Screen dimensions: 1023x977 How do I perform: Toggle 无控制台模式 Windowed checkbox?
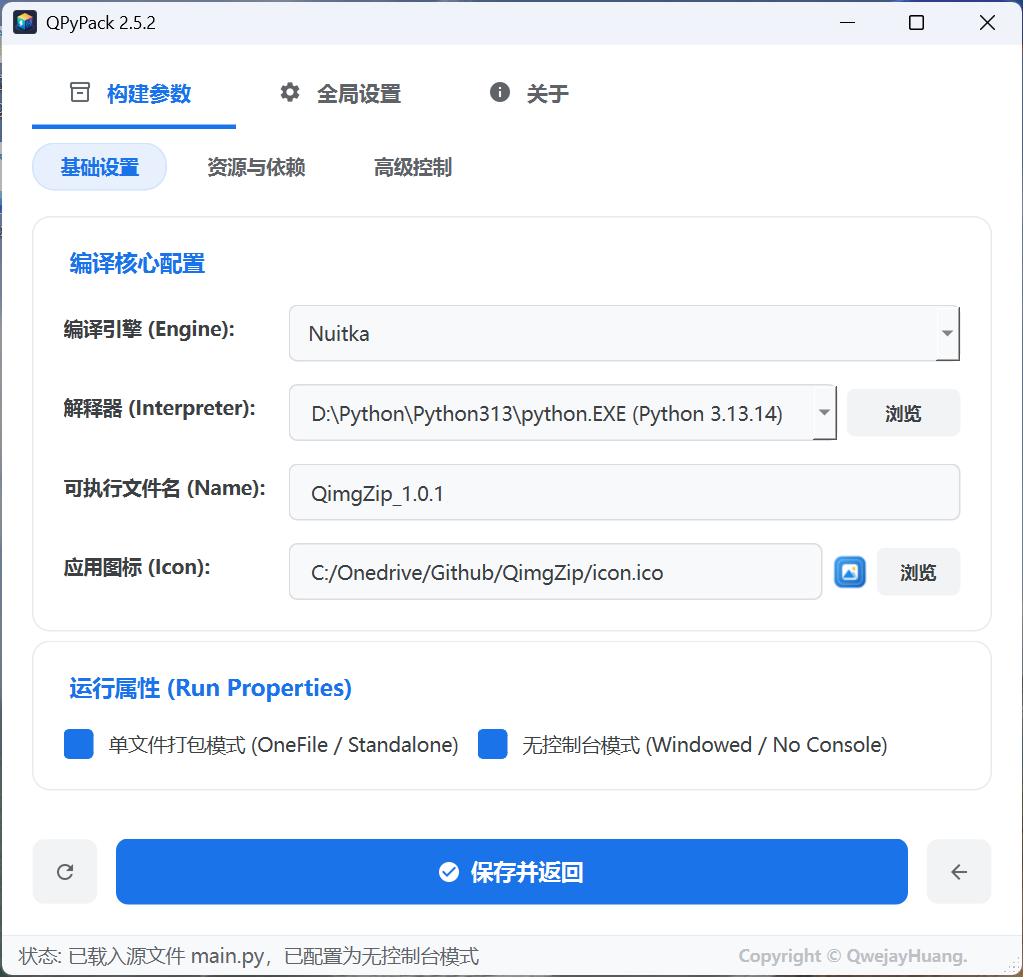[x=493, y=744]
